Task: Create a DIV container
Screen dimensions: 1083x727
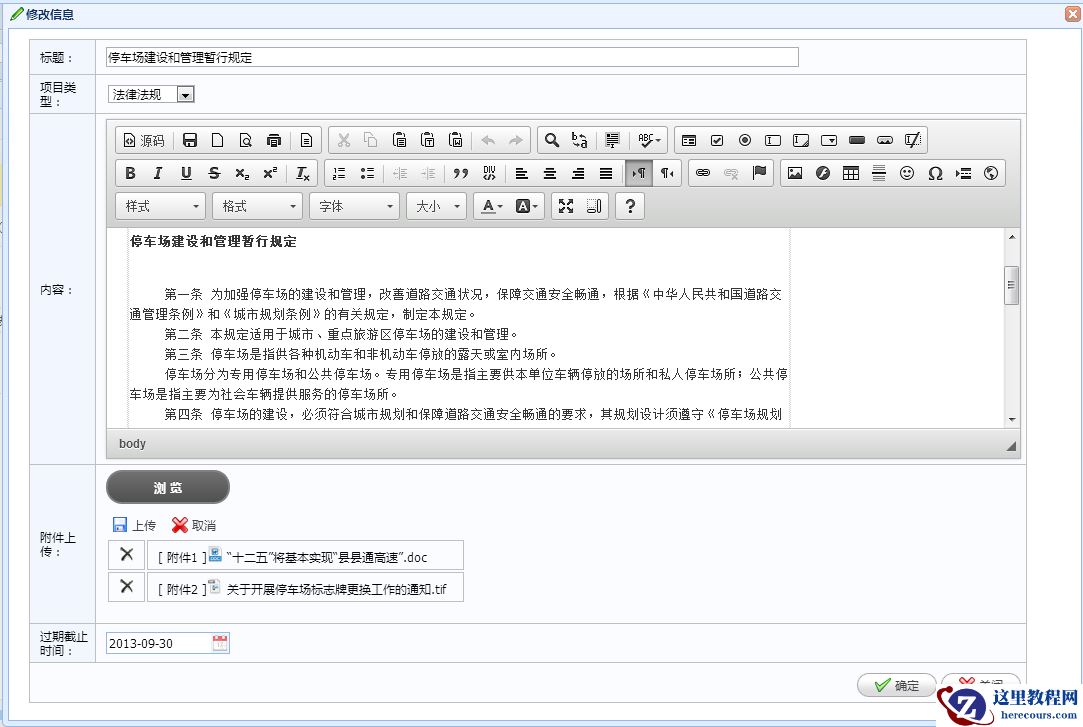Action: click(489, 173)
